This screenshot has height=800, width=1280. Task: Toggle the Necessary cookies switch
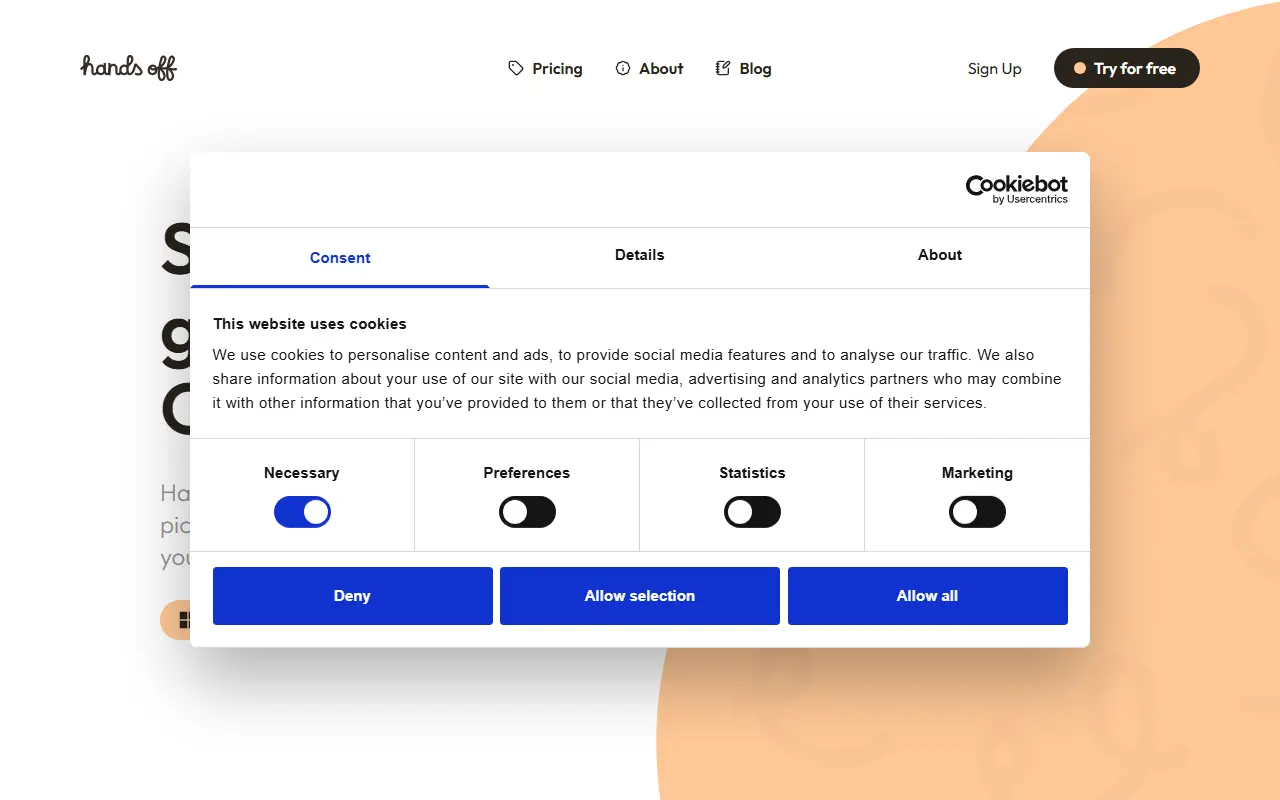(x=302, y=512)
